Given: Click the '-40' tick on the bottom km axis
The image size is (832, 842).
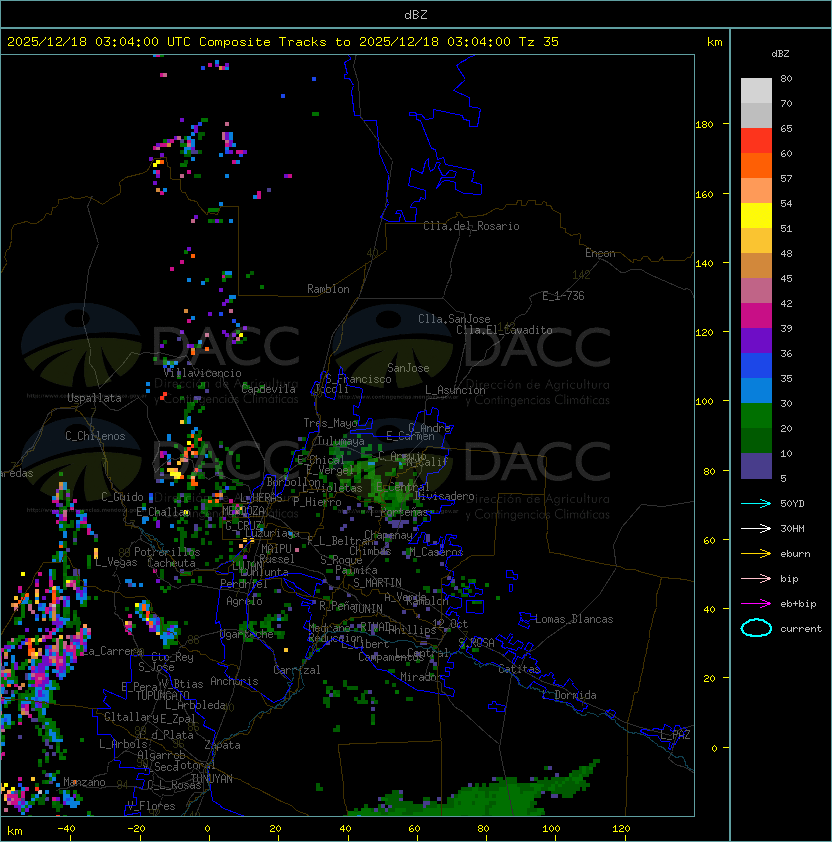Looking at the screenshot, I should click(x=67, y=829).
